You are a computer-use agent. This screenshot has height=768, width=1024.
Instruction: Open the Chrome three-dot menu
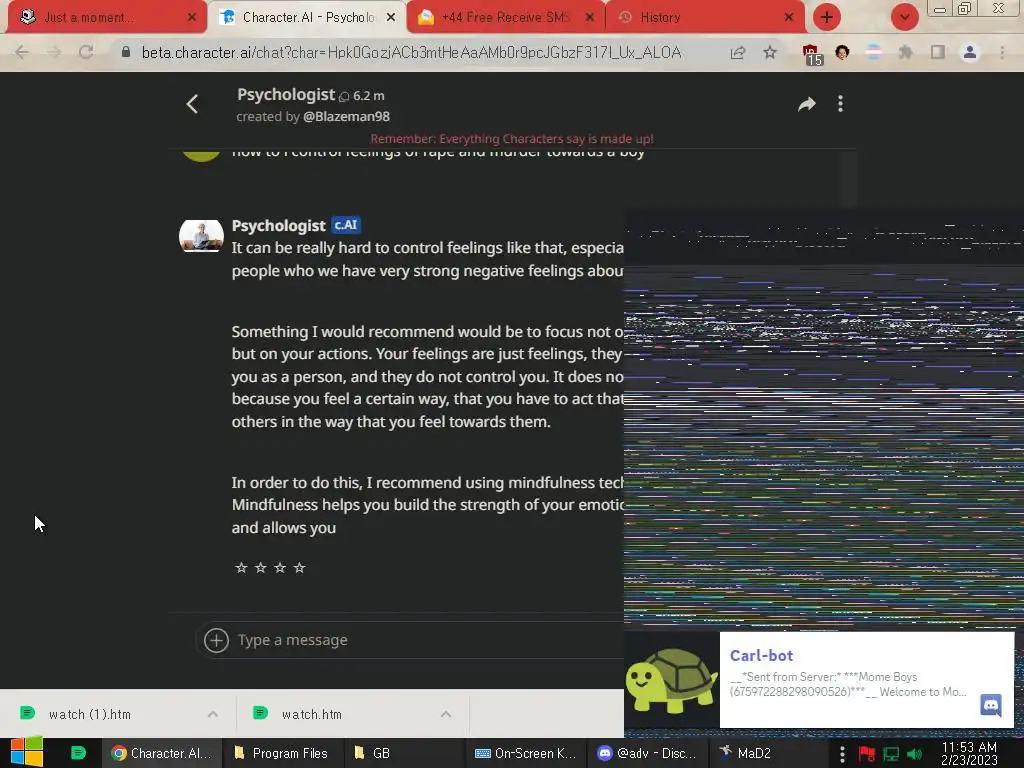tap(1002, 52)
